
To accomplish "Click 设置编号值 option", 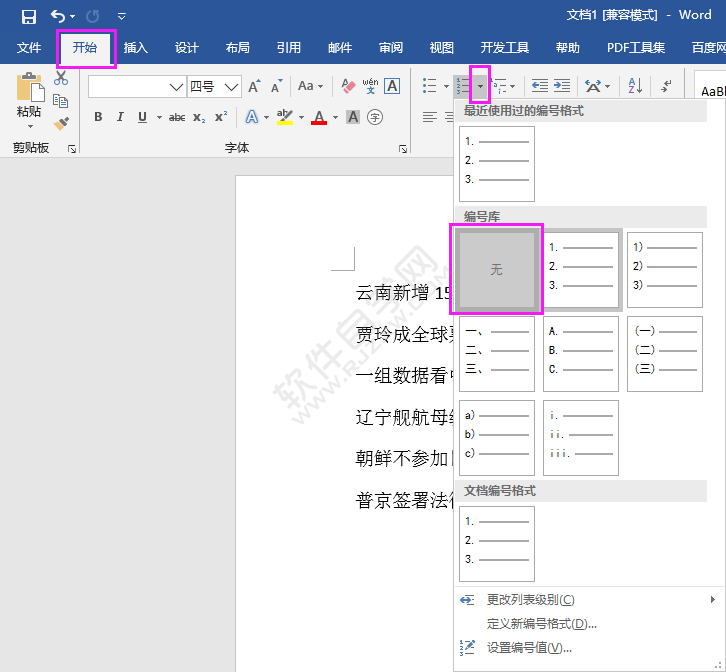I will pyautogui.click(x=529, y=648).
